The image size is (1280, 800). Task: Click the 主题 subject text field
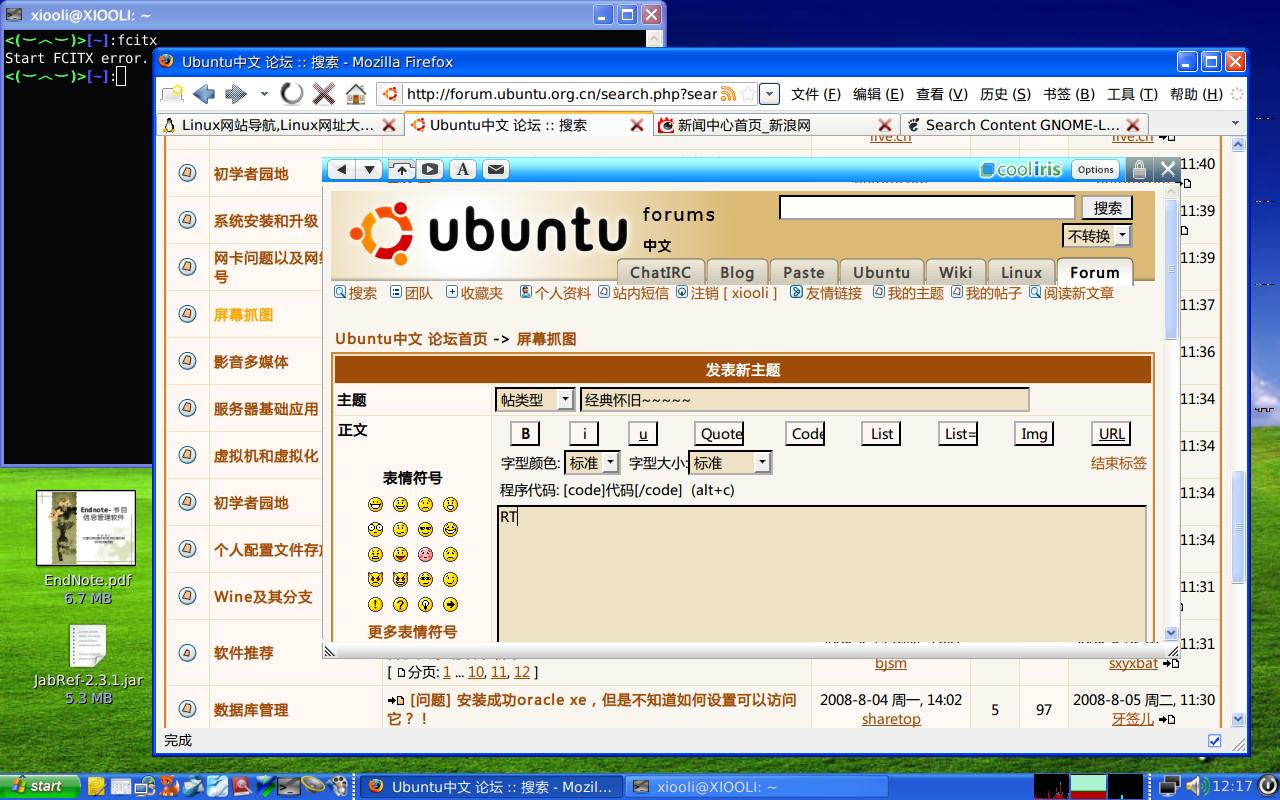(x=804, y=400)
